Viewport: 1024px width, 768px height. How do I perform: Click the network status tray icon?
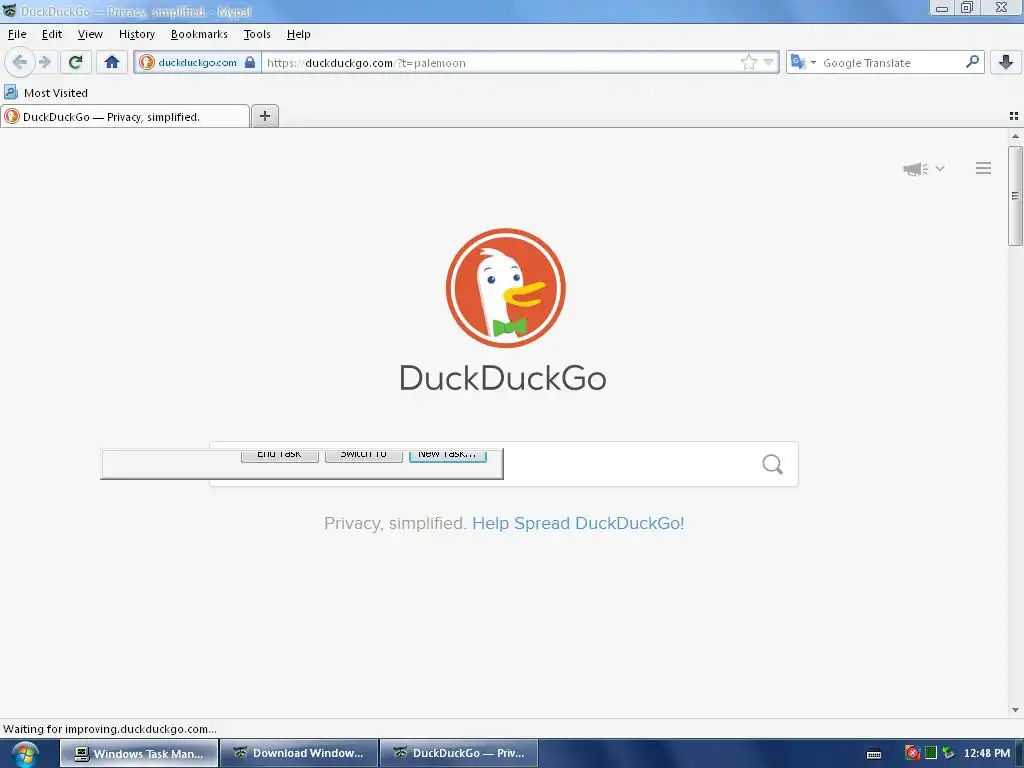pos(948,753)
